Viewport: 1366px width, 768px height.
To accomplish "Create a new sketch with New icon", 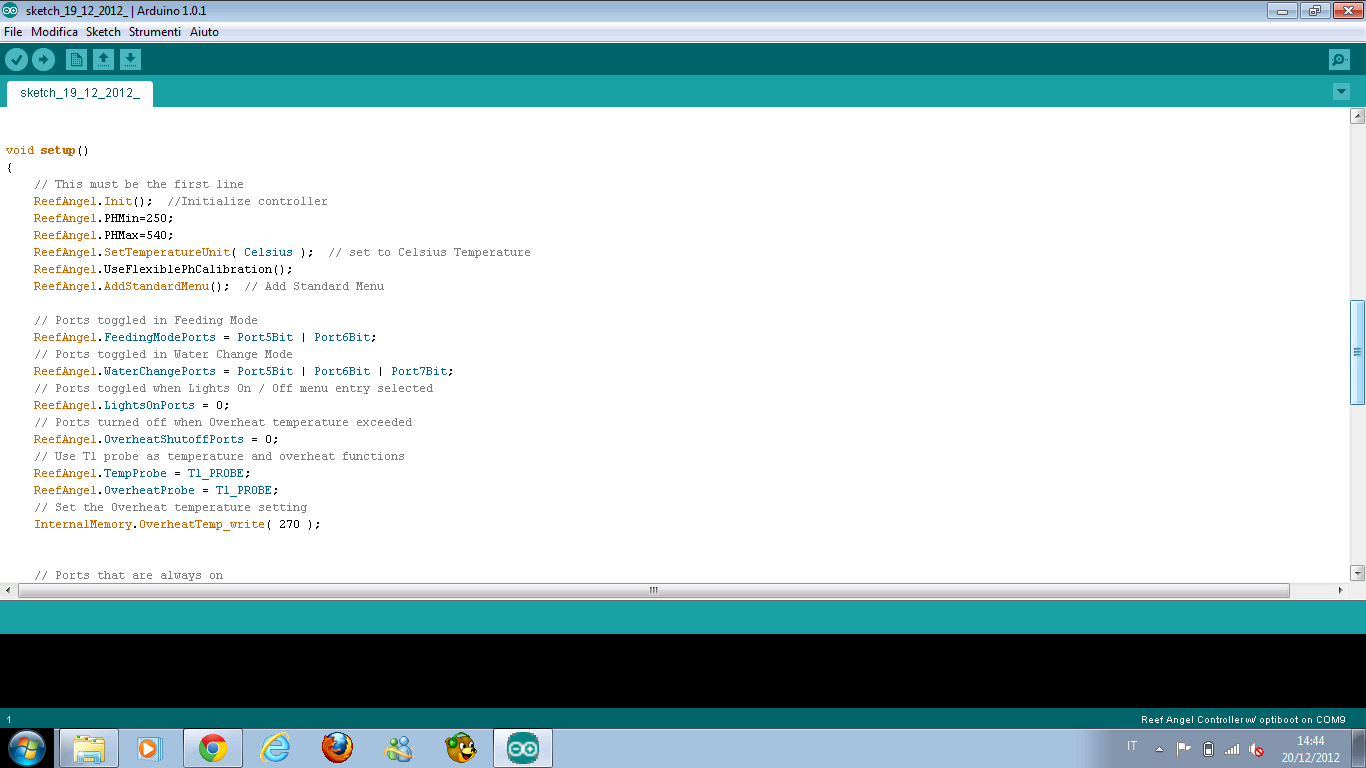I will (x=76, y=60).
